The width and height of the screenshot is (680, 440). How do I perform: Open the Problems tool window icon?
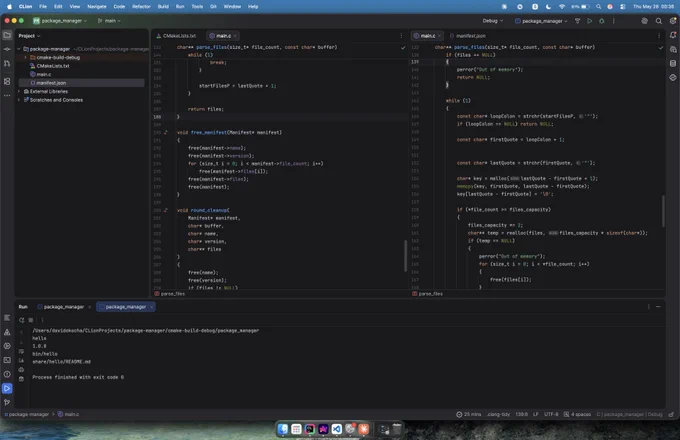pos(7,374)
